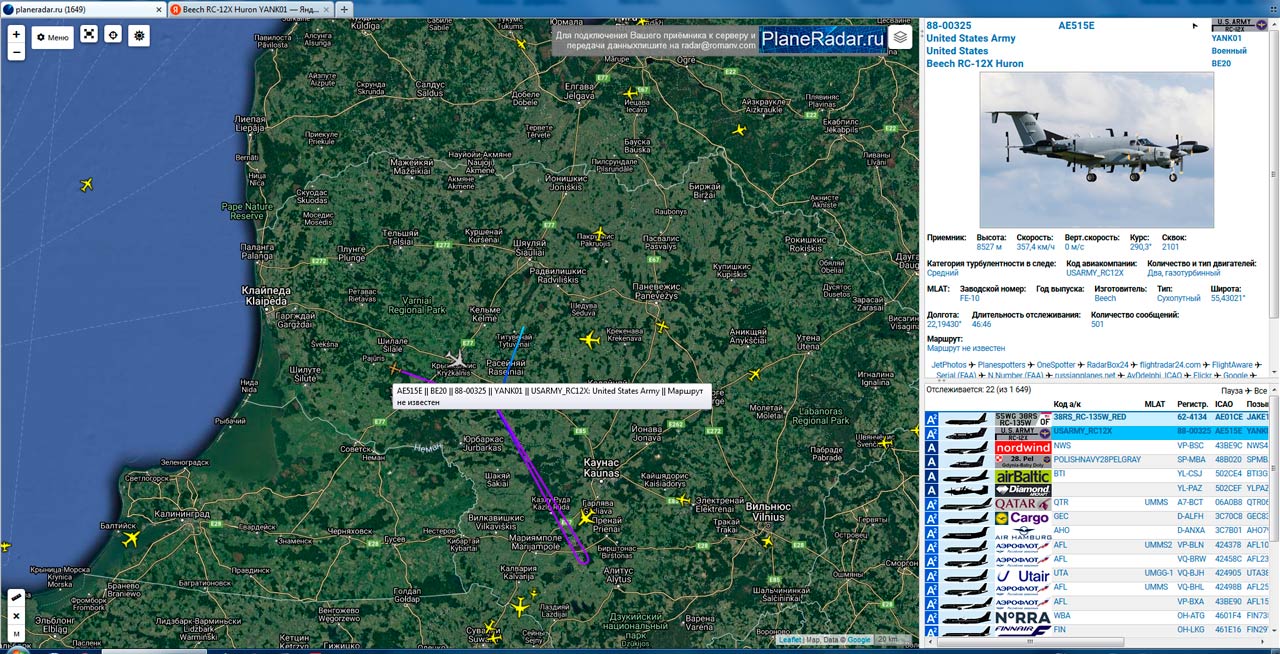
Task: Toggle fullscreen map view icon
Action: (89, 35)
